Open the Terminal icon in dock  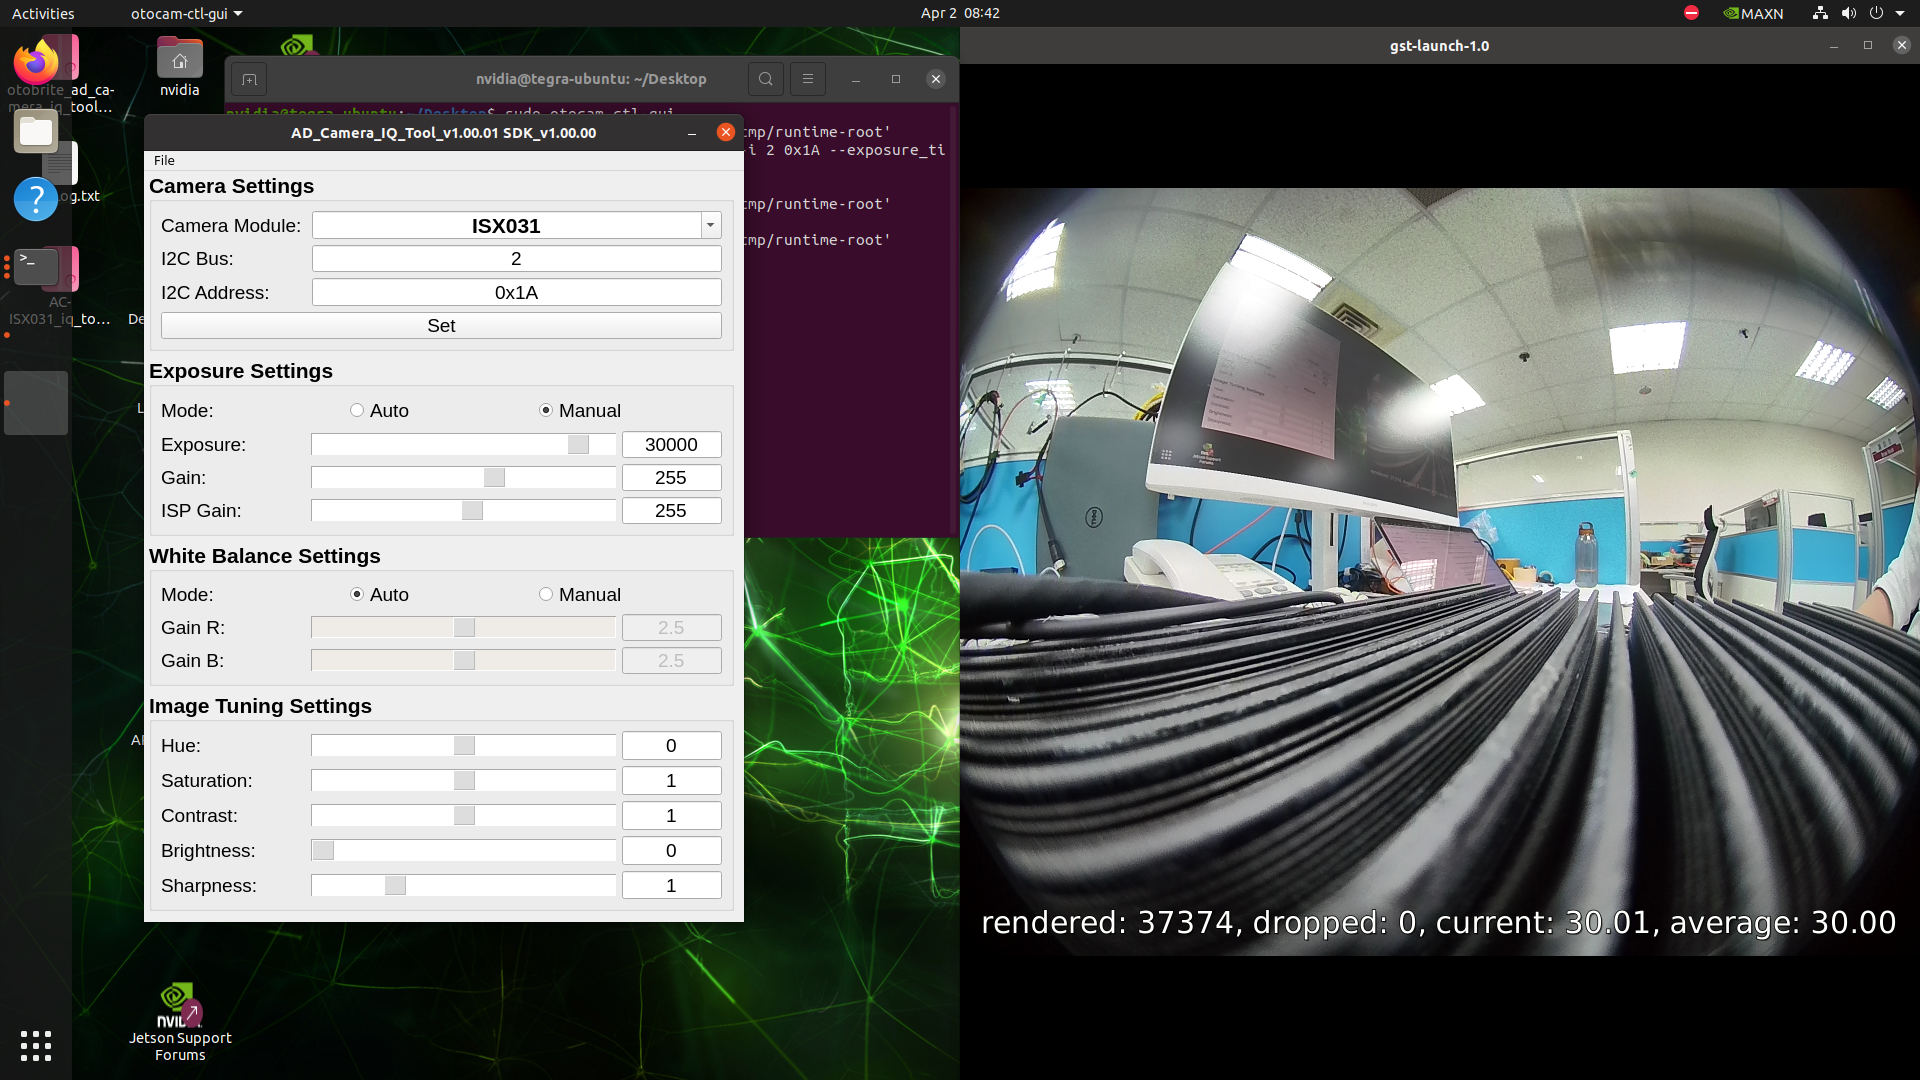[36, 267]
